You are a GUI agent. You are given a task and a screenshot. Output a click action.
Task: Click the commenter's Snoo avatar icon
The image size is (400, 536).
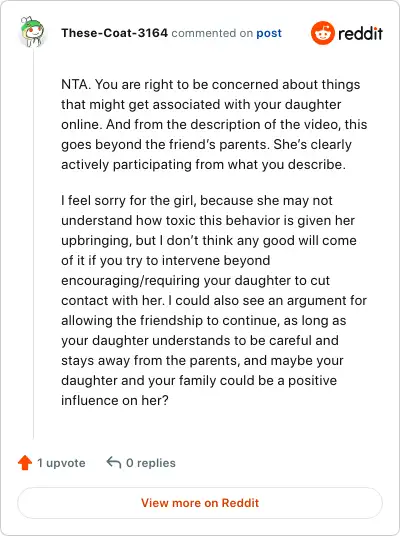pyautogui.click(x=31, y=31)
